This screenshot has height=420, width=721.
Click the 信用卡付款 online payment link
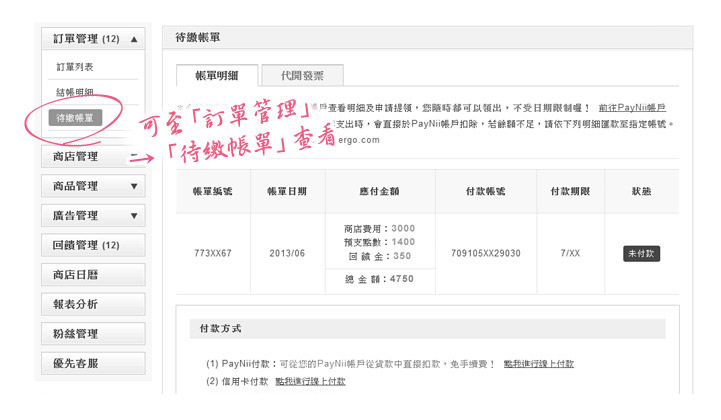(x=310, y=381)
